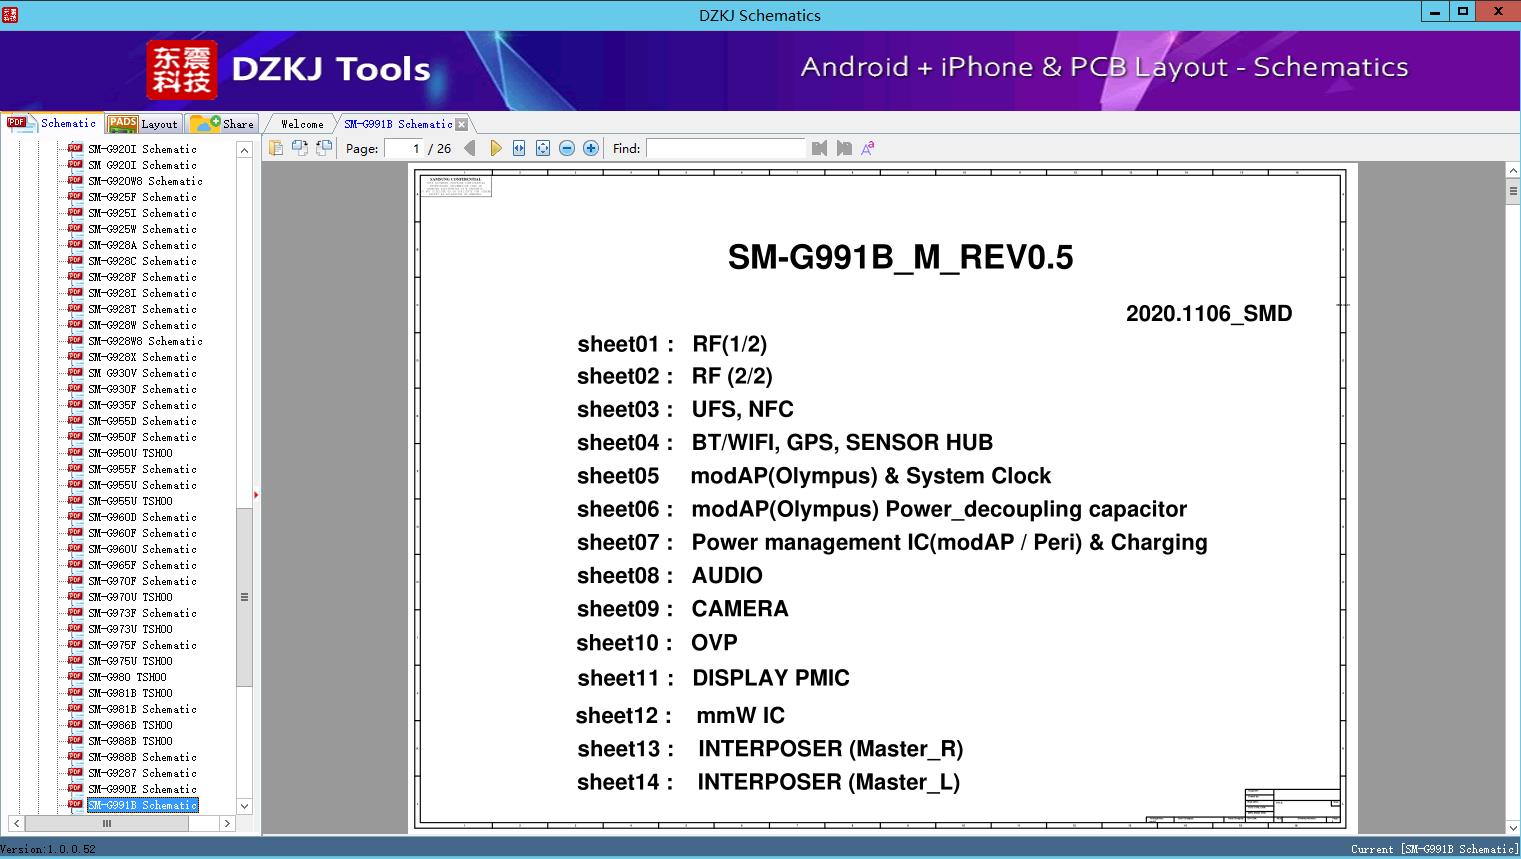Viewport: 1521px width, 859px height.
Task: Click the tree horizontal scrollbar thumb
Action: pyautogui.click(x=107, y=823)
